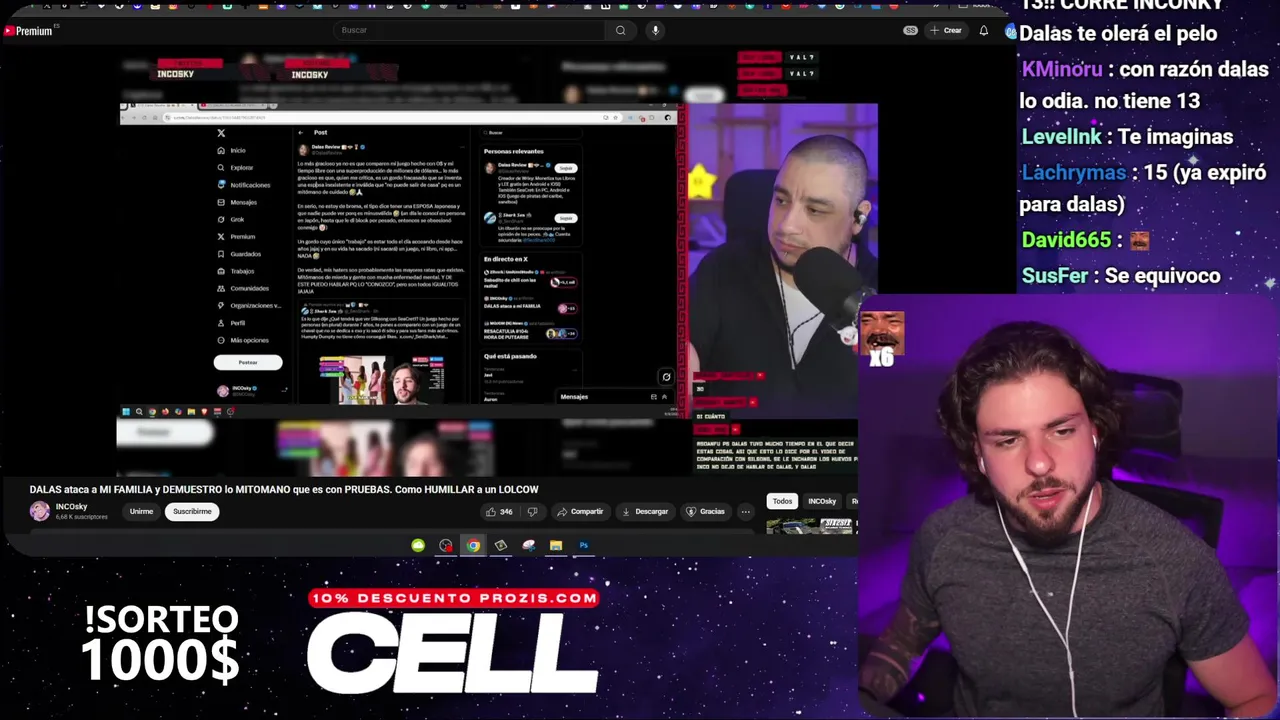
Task: Click 'En directo en X' heading
Action: (506, 259)
